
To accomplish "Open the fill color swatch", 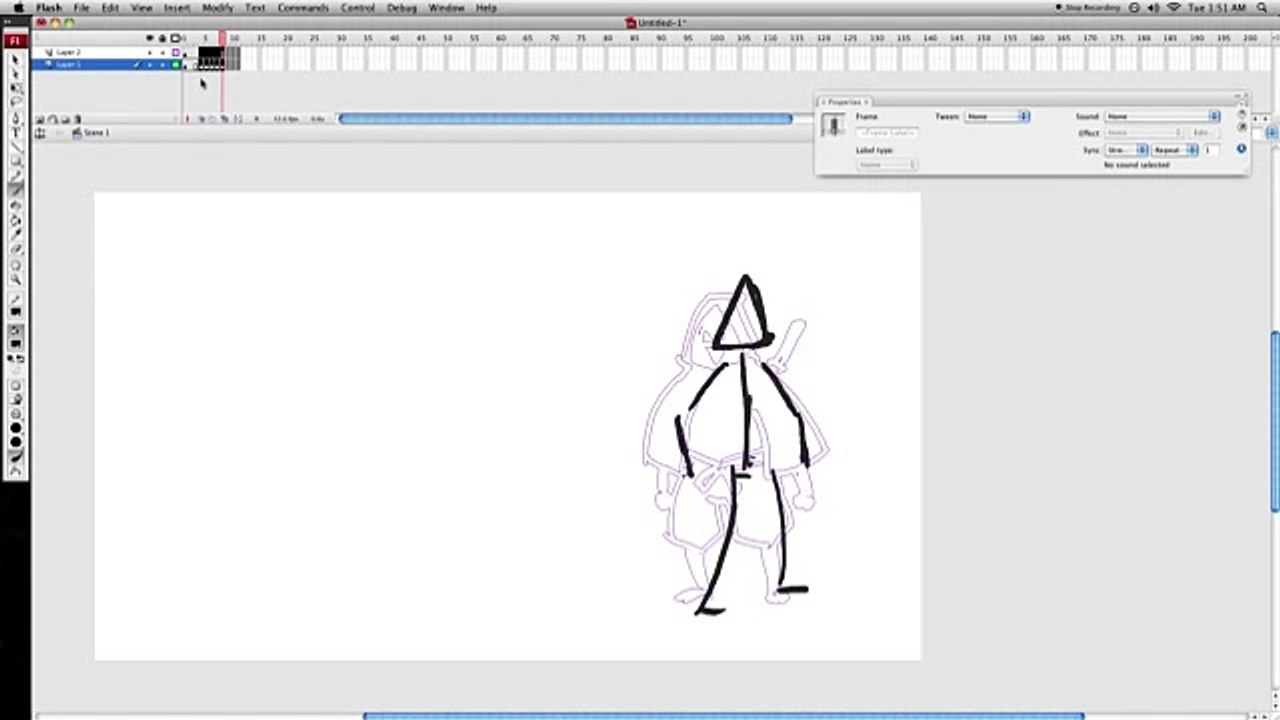I will coord(17,343).
